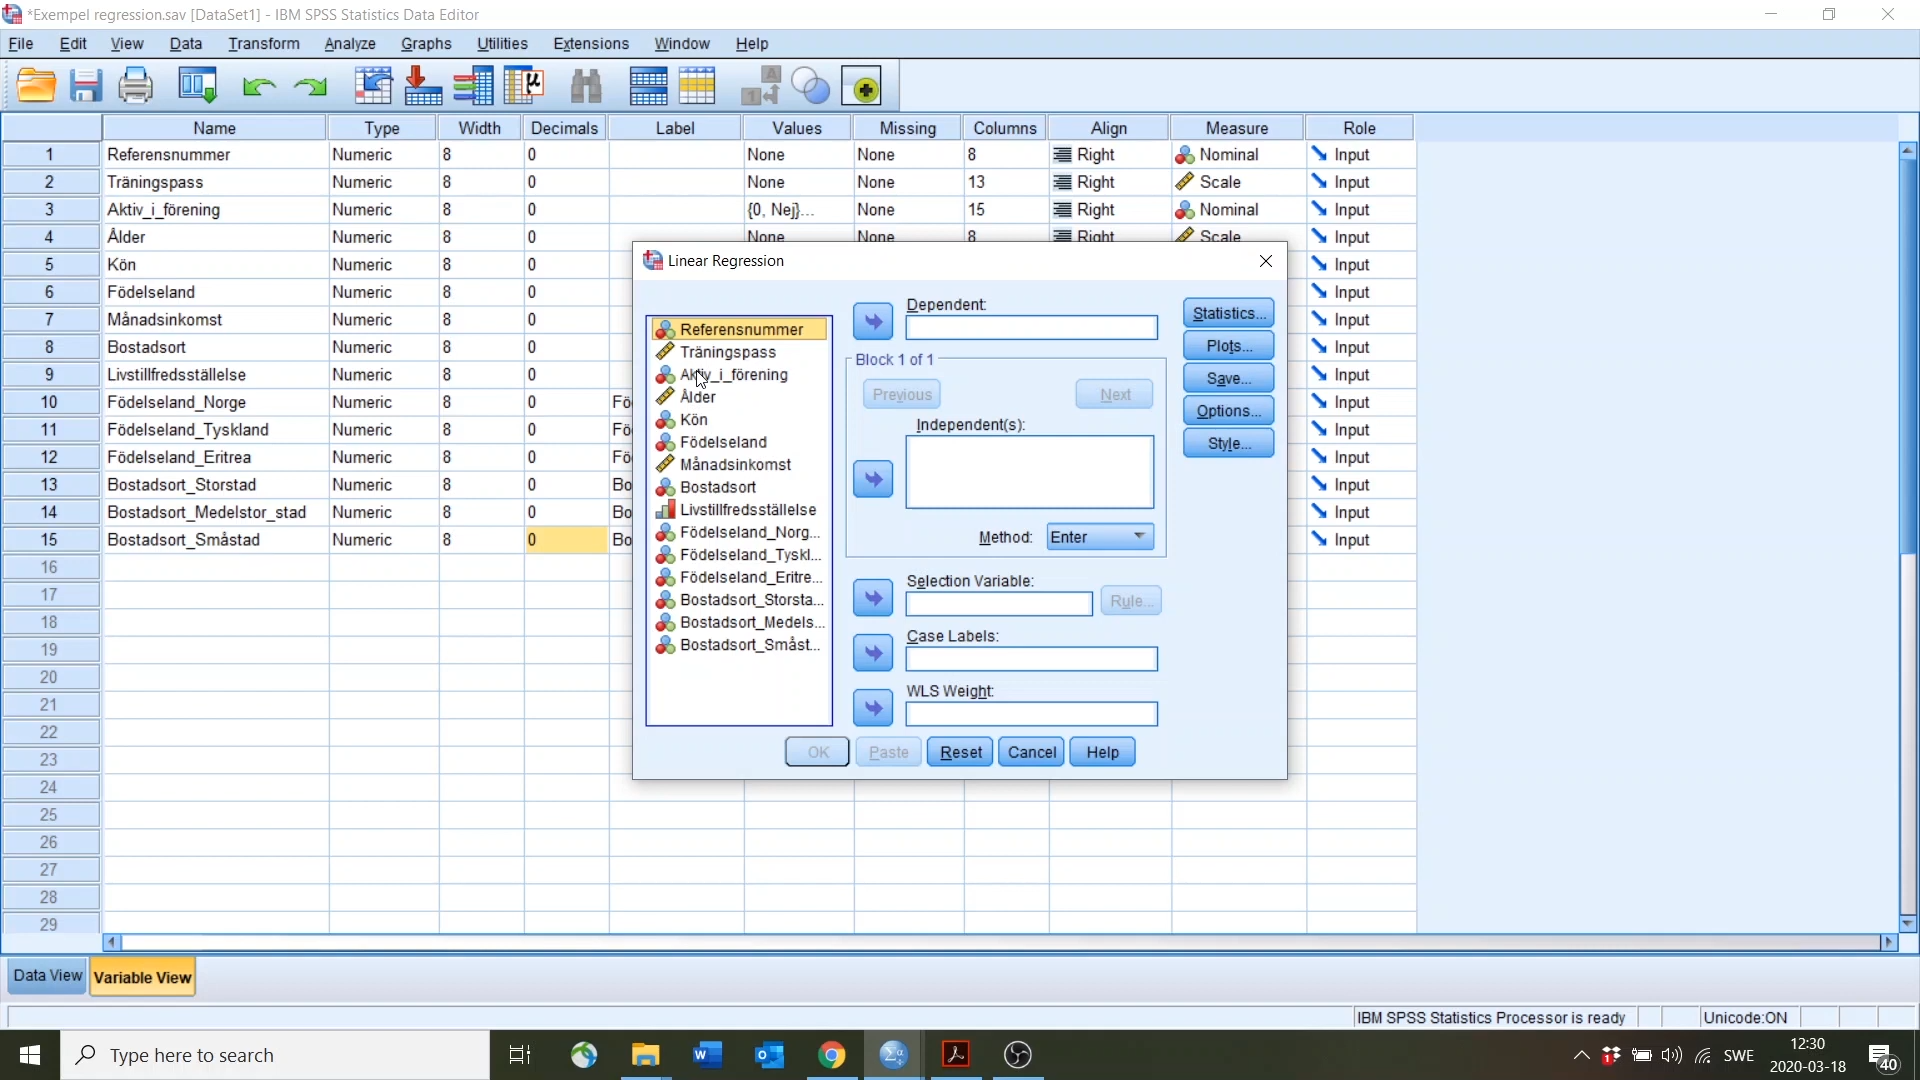Screen dimensions: 1920x1080
Task: Select the Variable View tab
Action: [143, 977]
